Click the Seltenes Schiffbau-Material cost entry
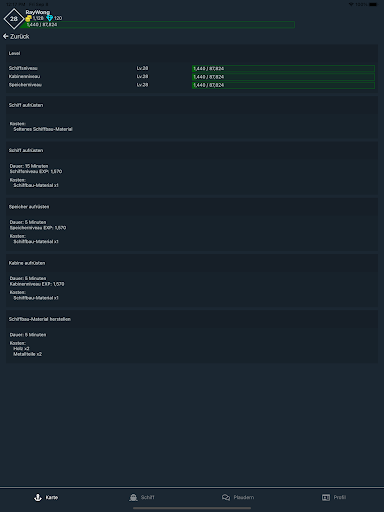Screen dimensions: 384x512 pos(43,129)
